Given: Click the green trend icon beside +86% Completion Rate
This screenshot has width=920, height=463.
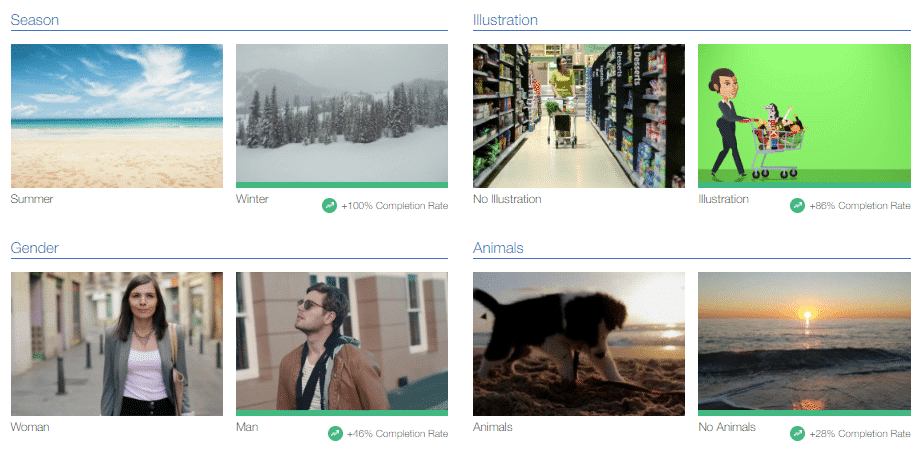Looking at the screenshot, I should click(x=797, y=205).
